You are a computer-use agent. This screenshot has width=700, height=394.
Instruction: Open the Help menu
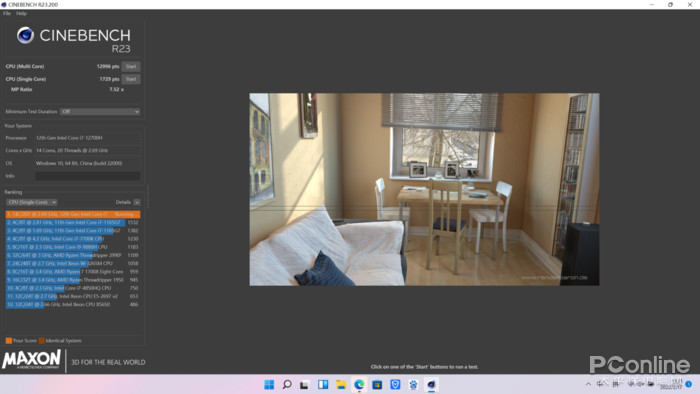(21, 13)
